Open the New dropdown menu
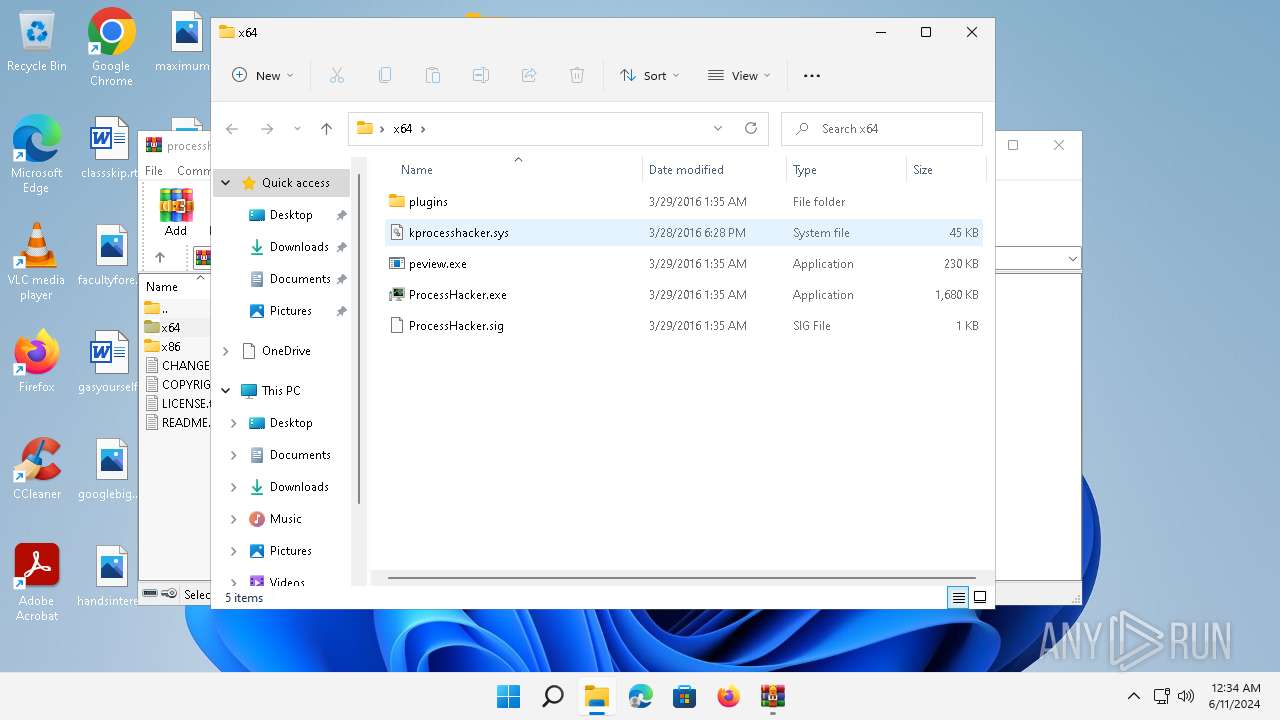Viewport: 1280px width, 720px height. tap(263, 75)
